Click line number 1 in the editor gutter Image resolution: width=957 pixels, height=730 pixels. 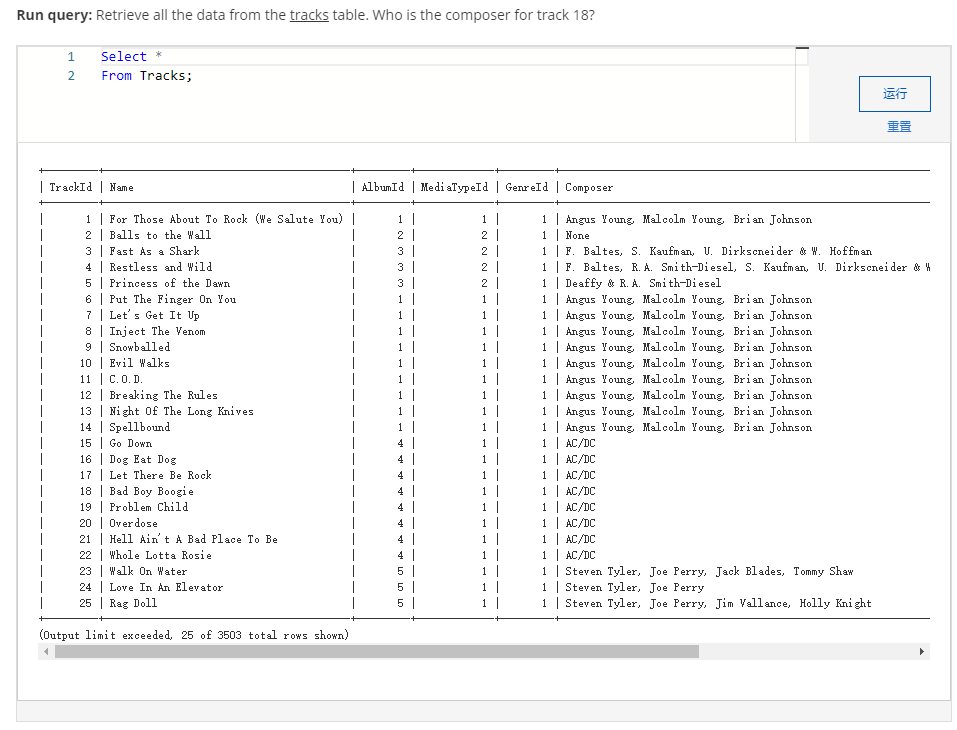(71, 56)
